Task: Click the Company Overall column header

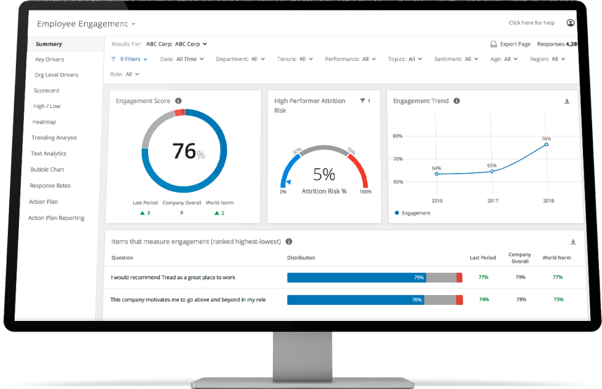Action: pyautogui.click(x=520, y=258)
